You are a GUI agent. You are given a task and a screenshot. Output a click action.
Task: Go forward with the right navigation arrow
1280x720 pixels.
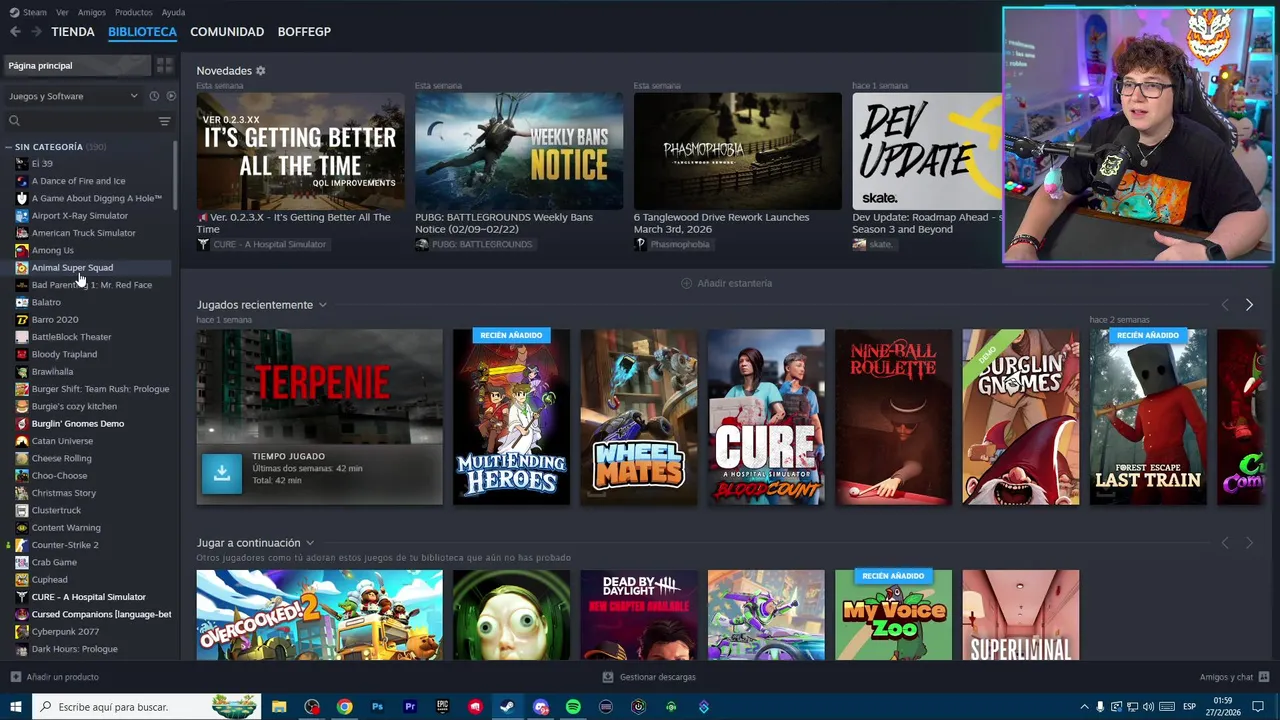coord(36,32)
